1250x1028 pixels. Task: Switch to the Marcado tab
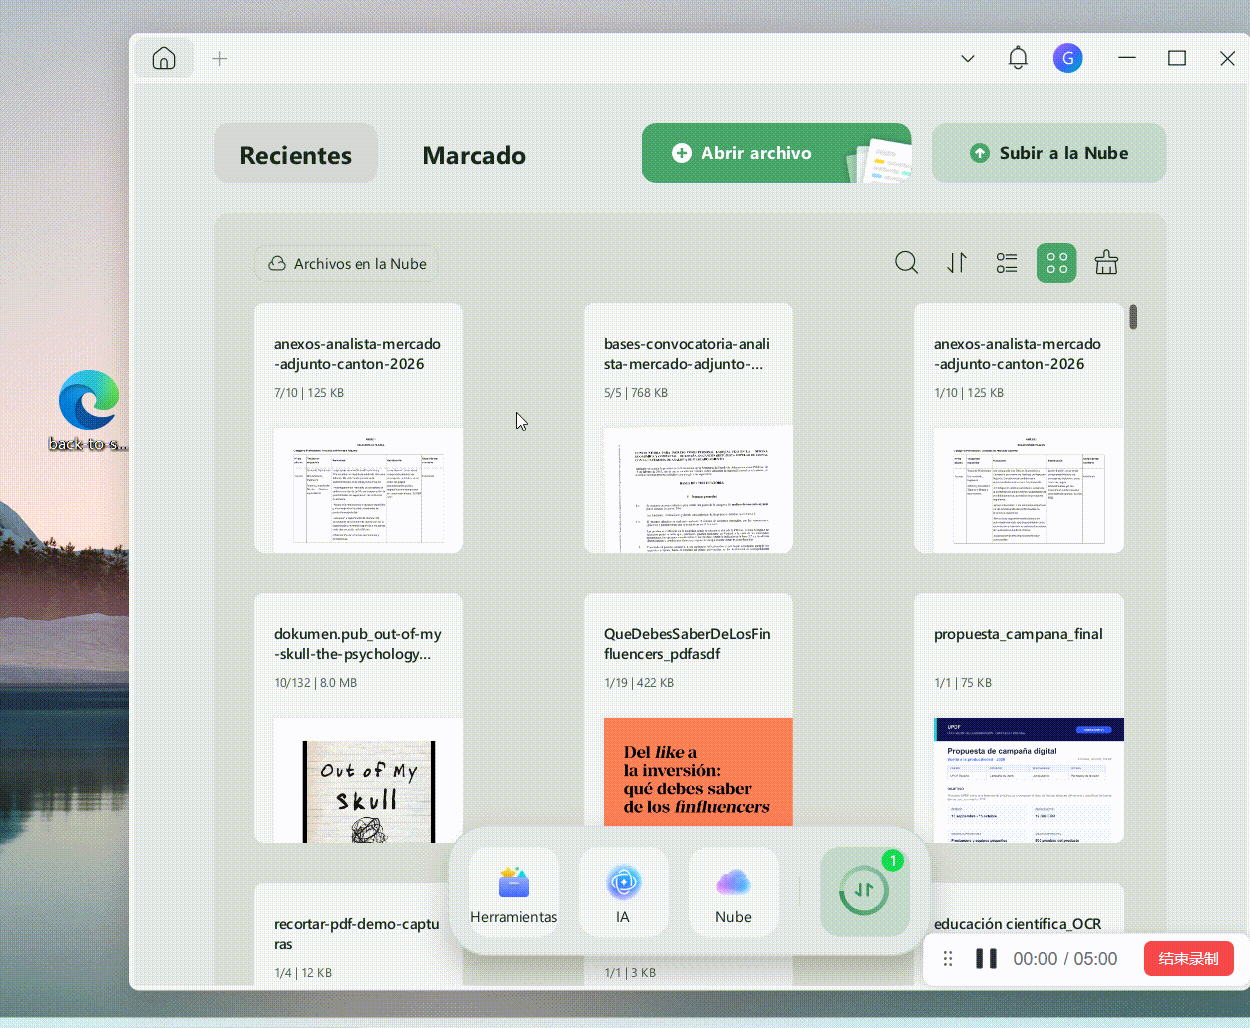pyautogui.click(x=474, y=155)
